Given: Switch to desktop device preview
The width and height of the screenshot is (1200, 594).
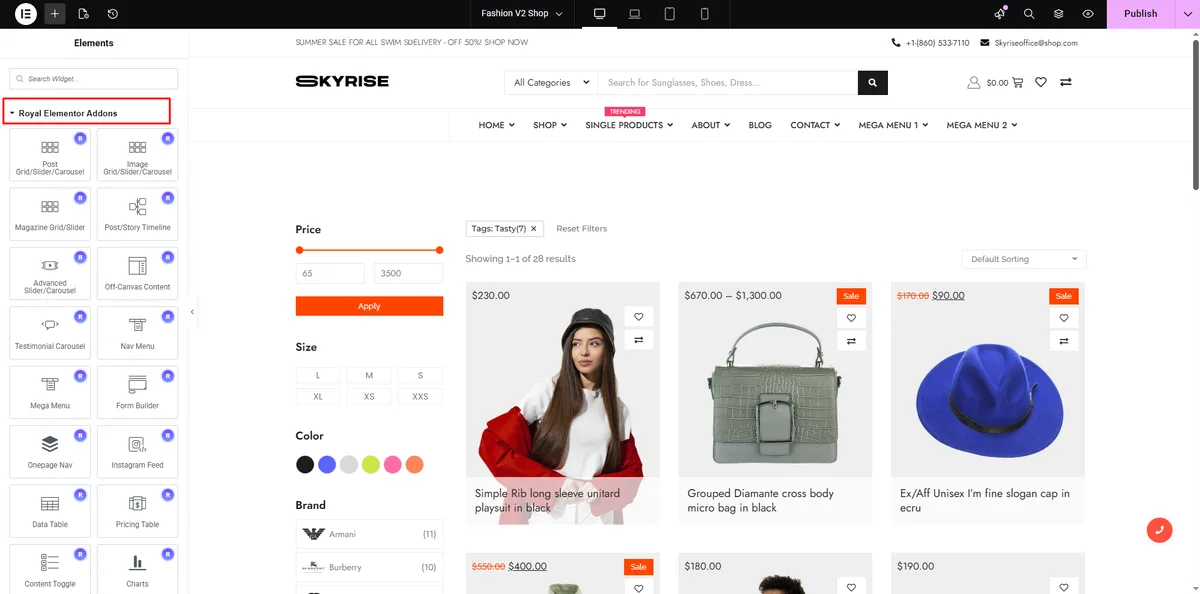Looking at the screenshot, I should 600,14.
